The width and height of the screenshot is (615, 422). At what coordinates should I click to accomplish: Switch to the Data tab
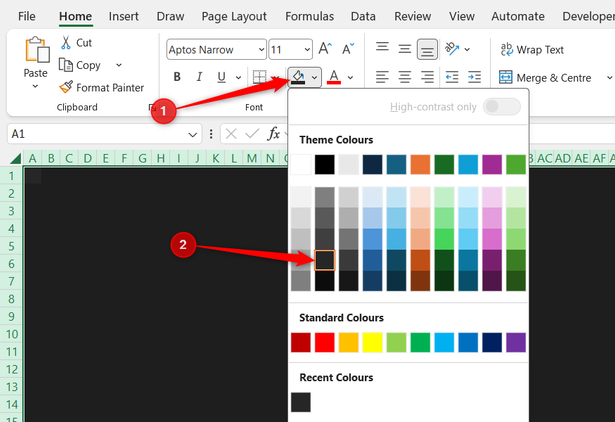363,16
